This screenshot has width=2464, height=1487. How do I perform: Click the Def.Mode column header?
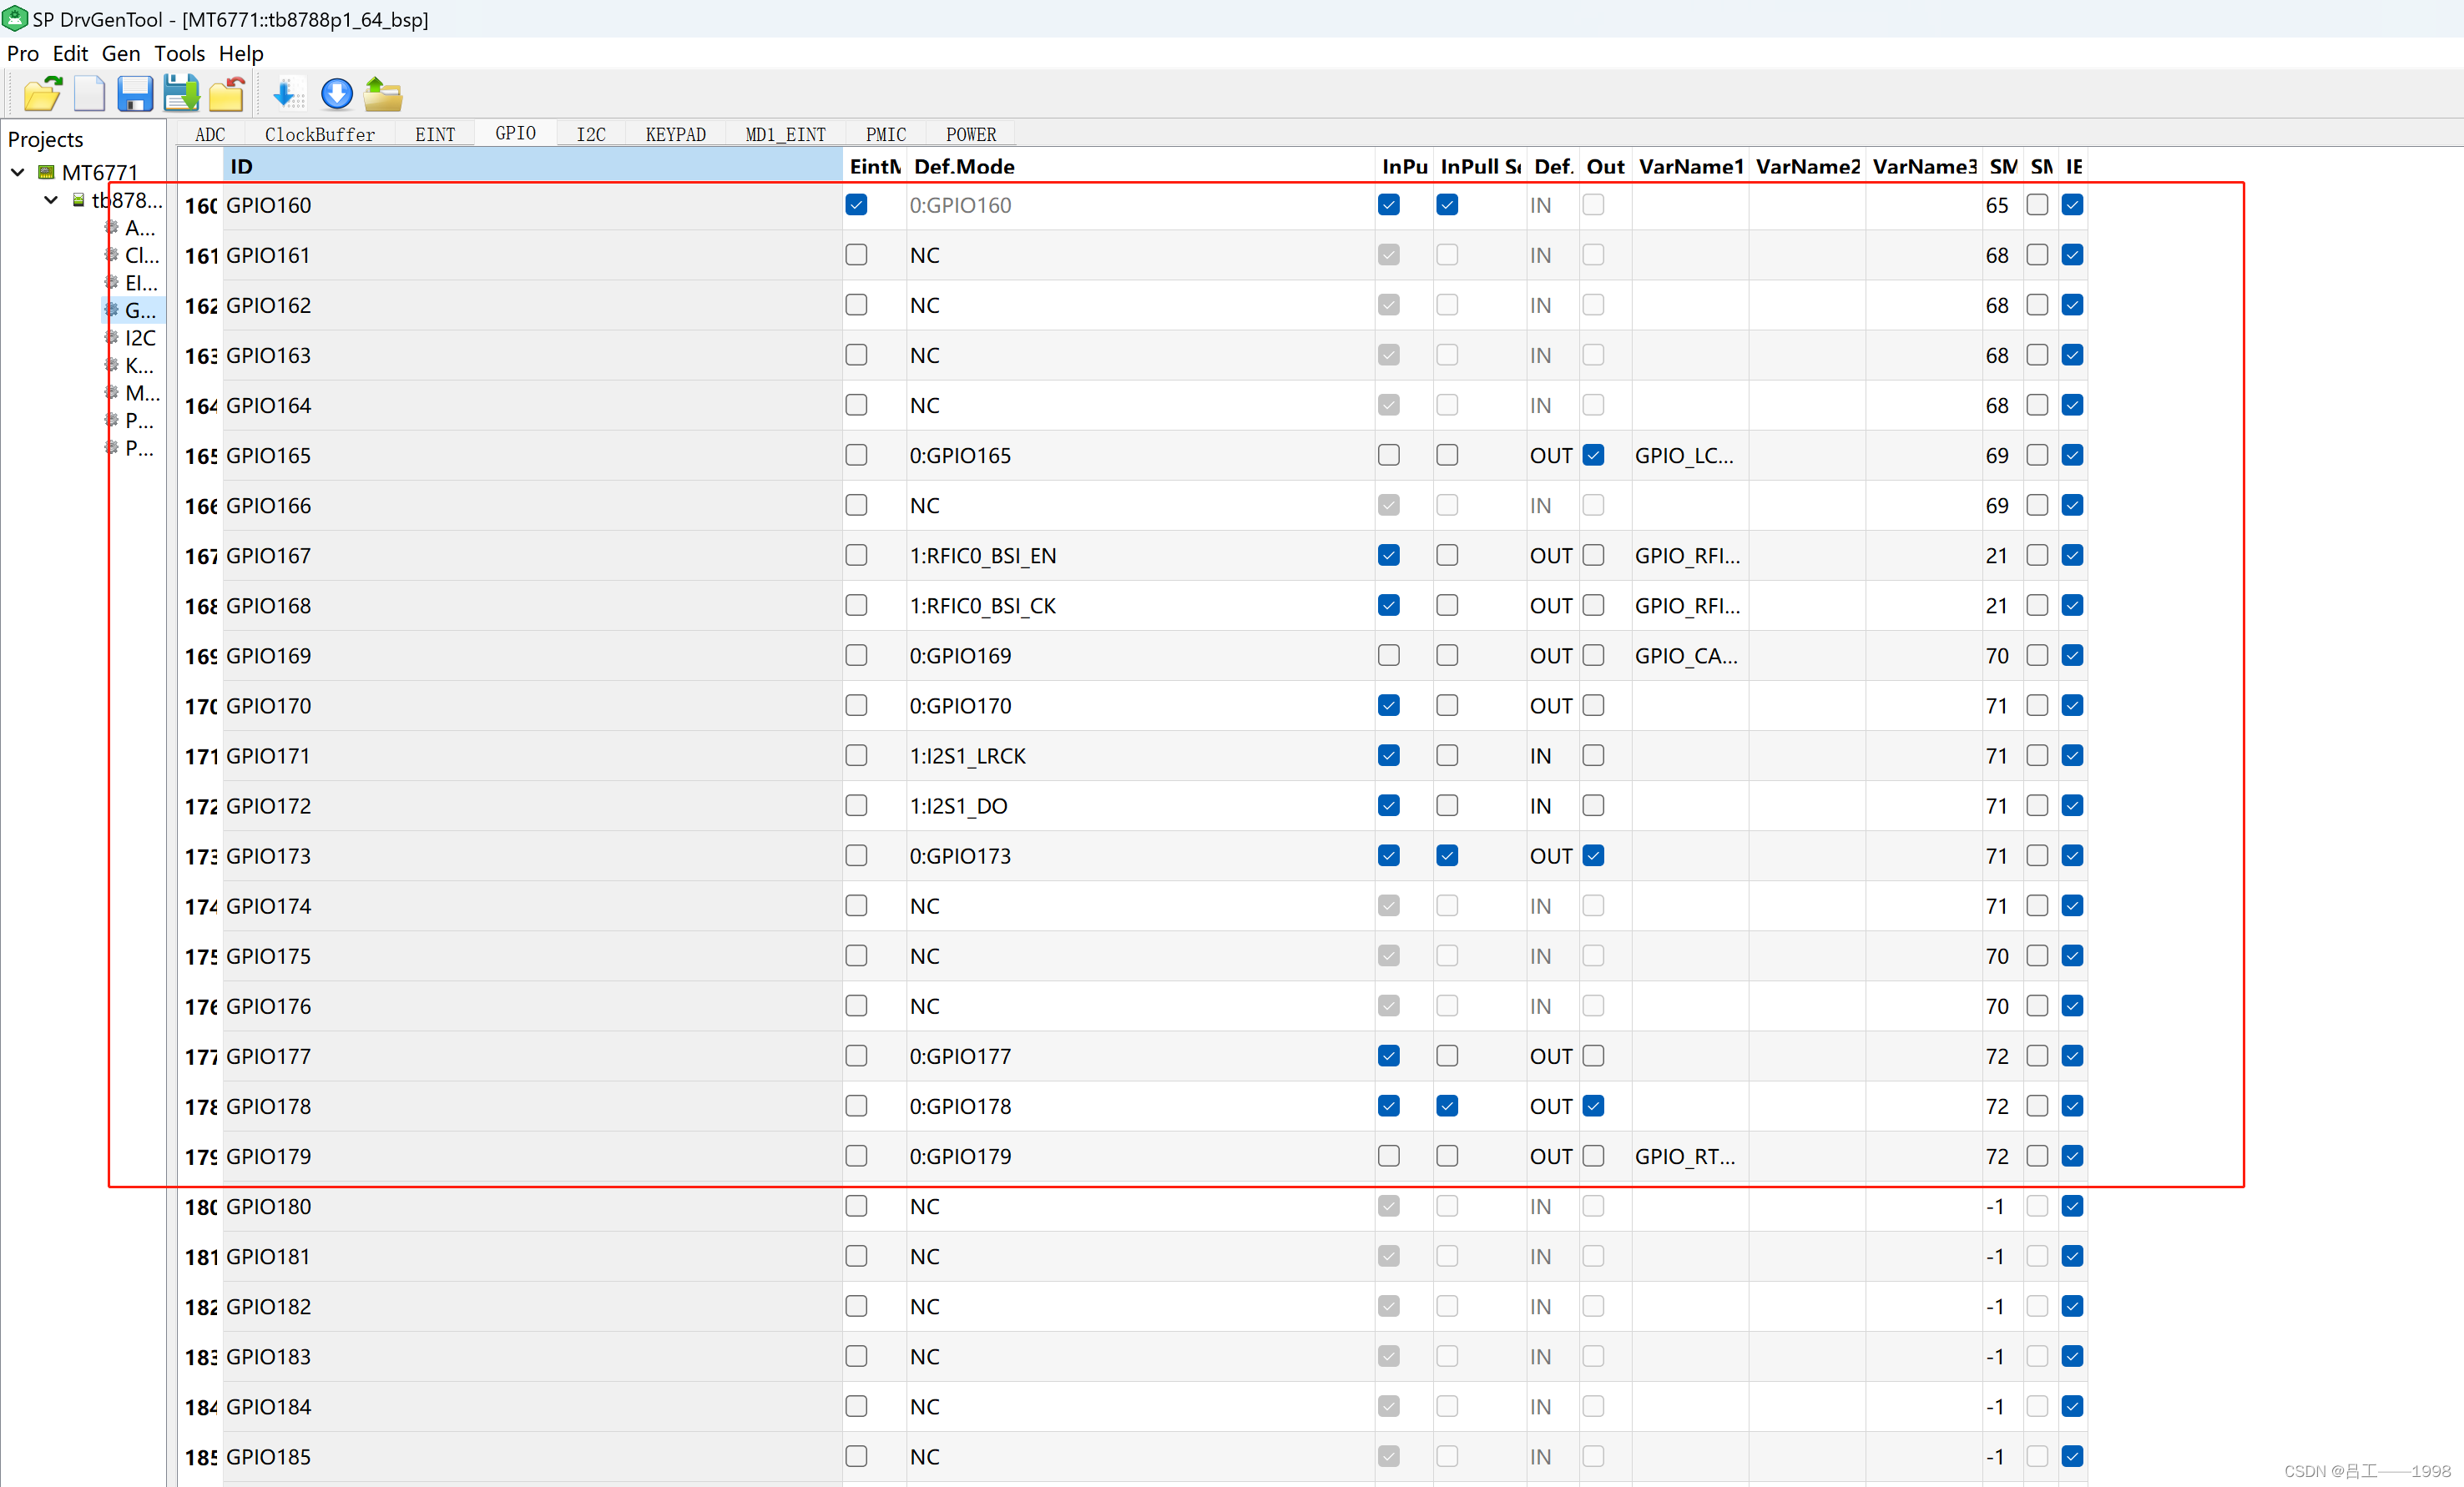[1140, 166]
